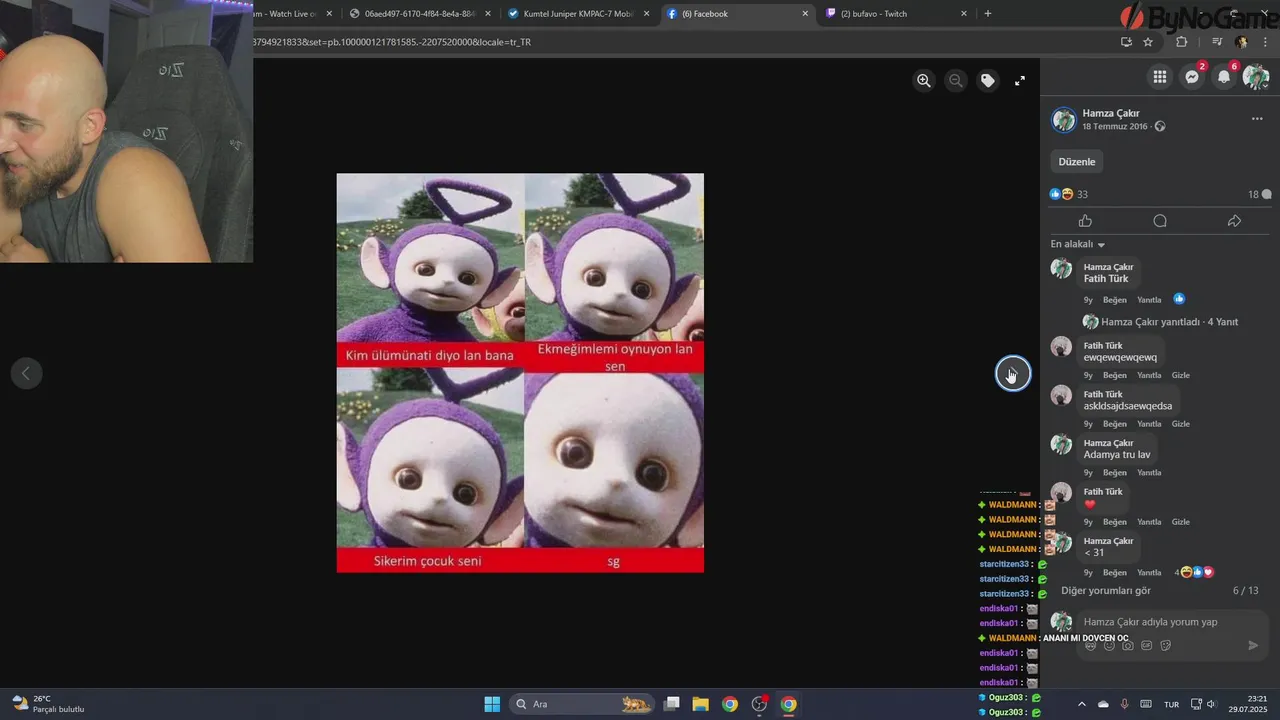Close the (6) Facebook tab
Screen dimensions: 1280x720
tap(805, 14)
